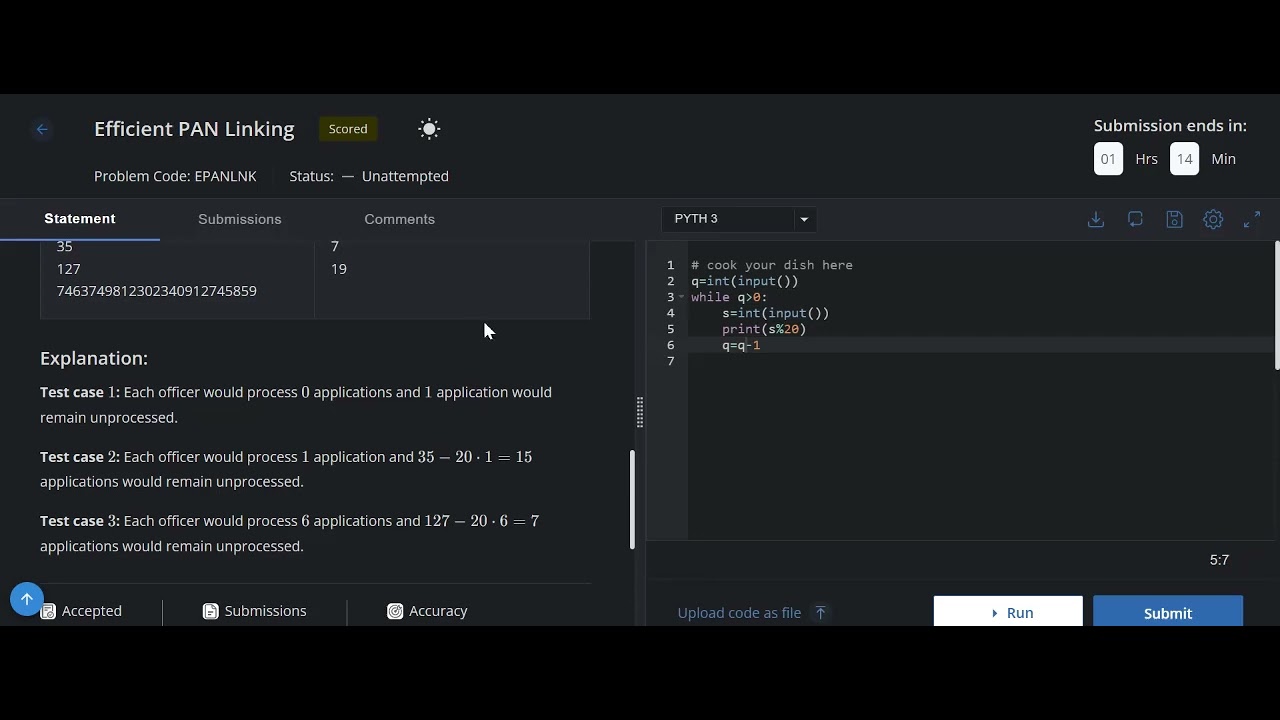Screen dimensions: 1280x720
Task: Click the sample output value '7'
Action: pos(335,247)
